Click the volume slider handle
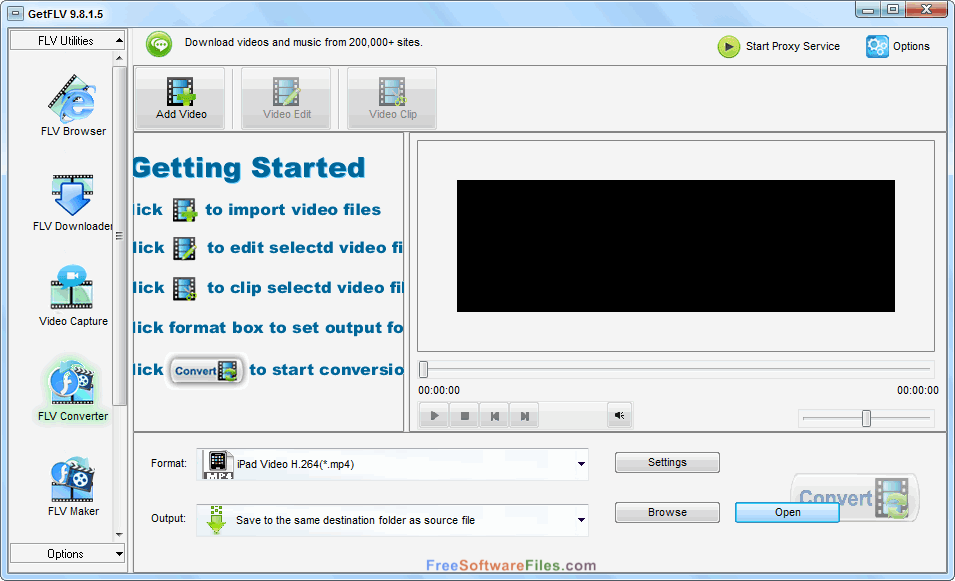 [x=866, y=418]
